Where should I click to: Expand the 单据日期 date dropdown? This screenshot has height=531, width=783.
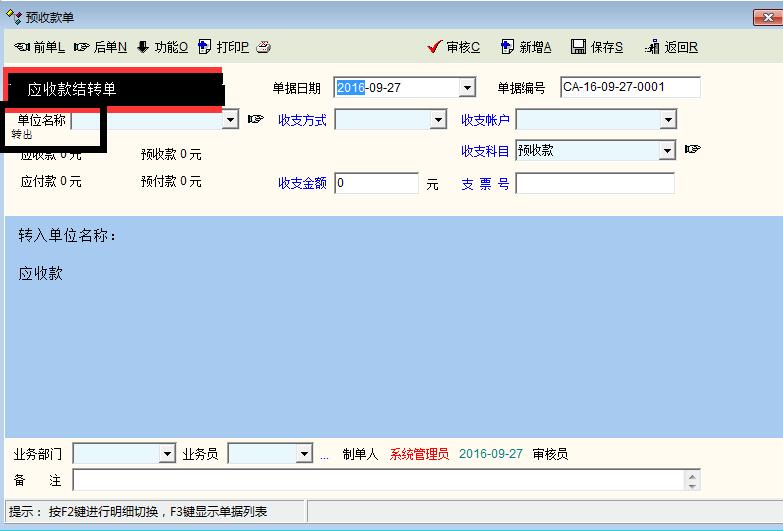click(x=467, y=88)
